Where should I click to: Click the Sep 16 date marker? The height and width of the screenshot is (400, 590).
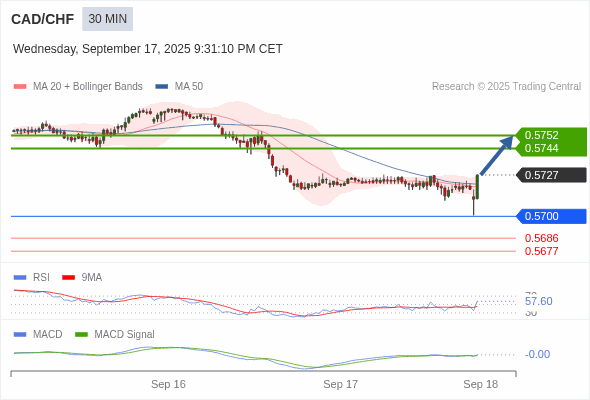tap(168, 384)
